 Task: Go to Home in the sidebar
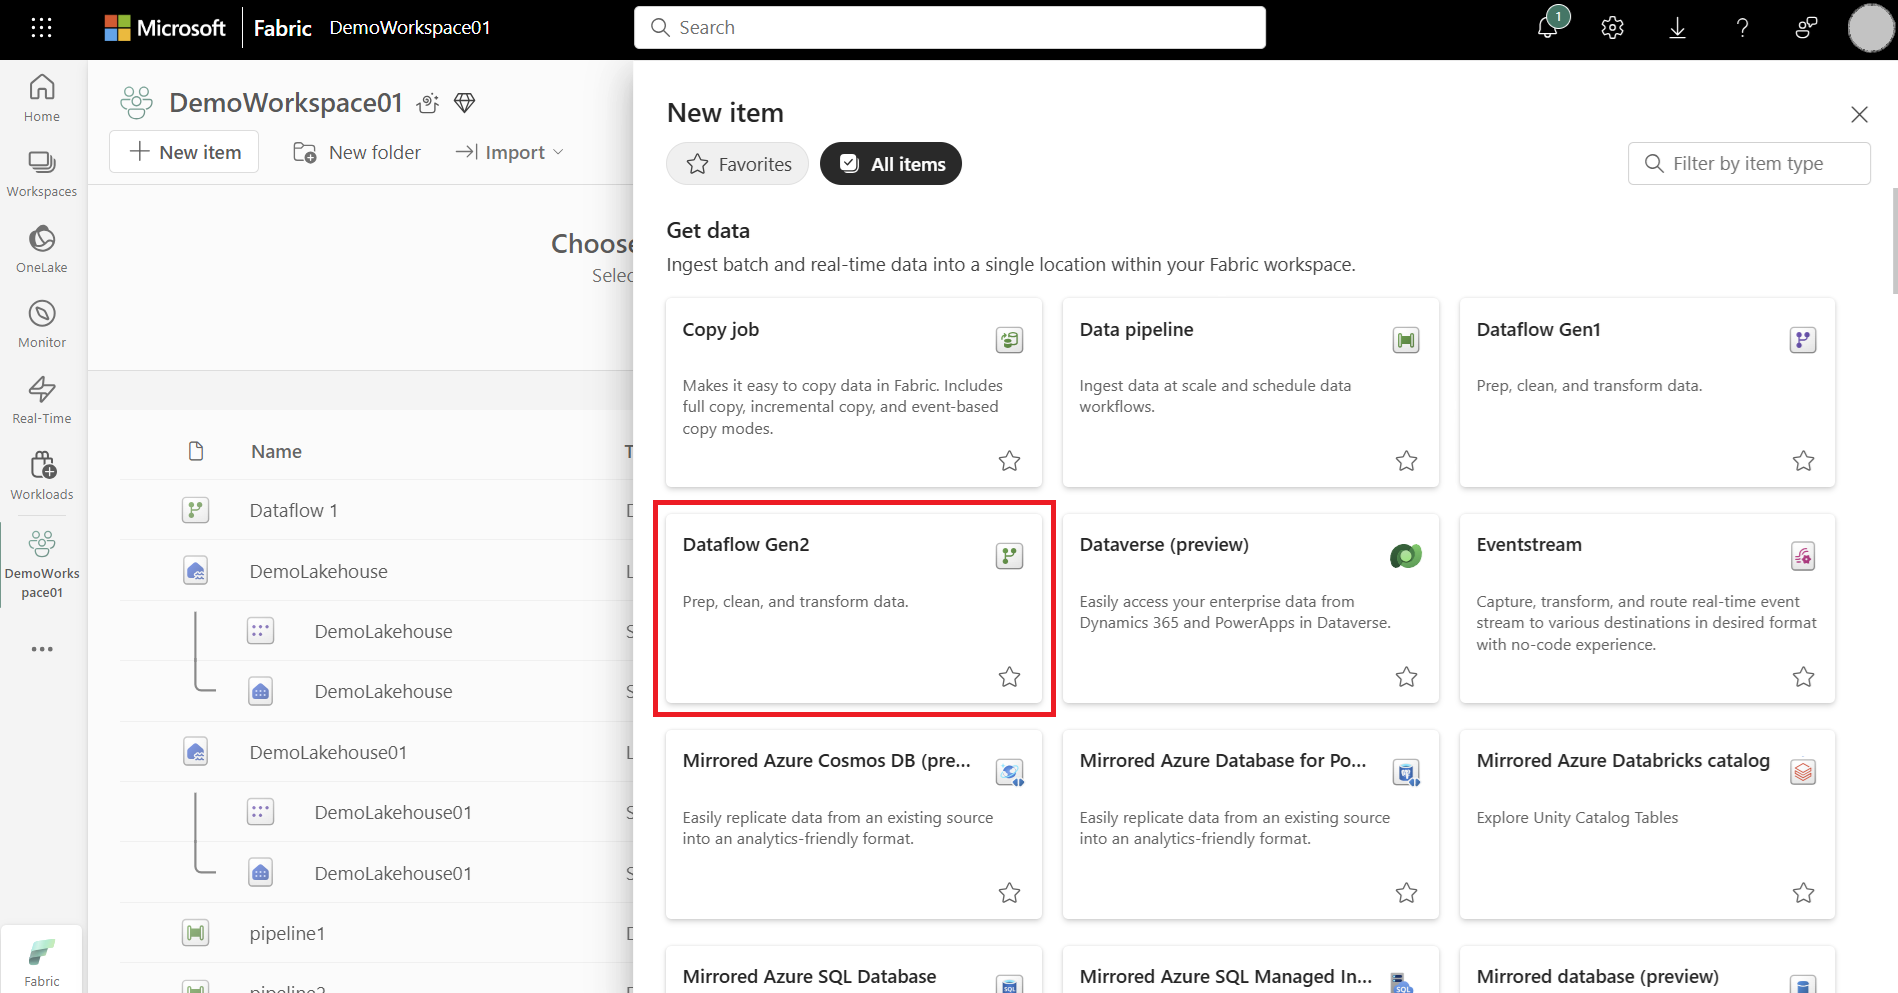[42, 98]
